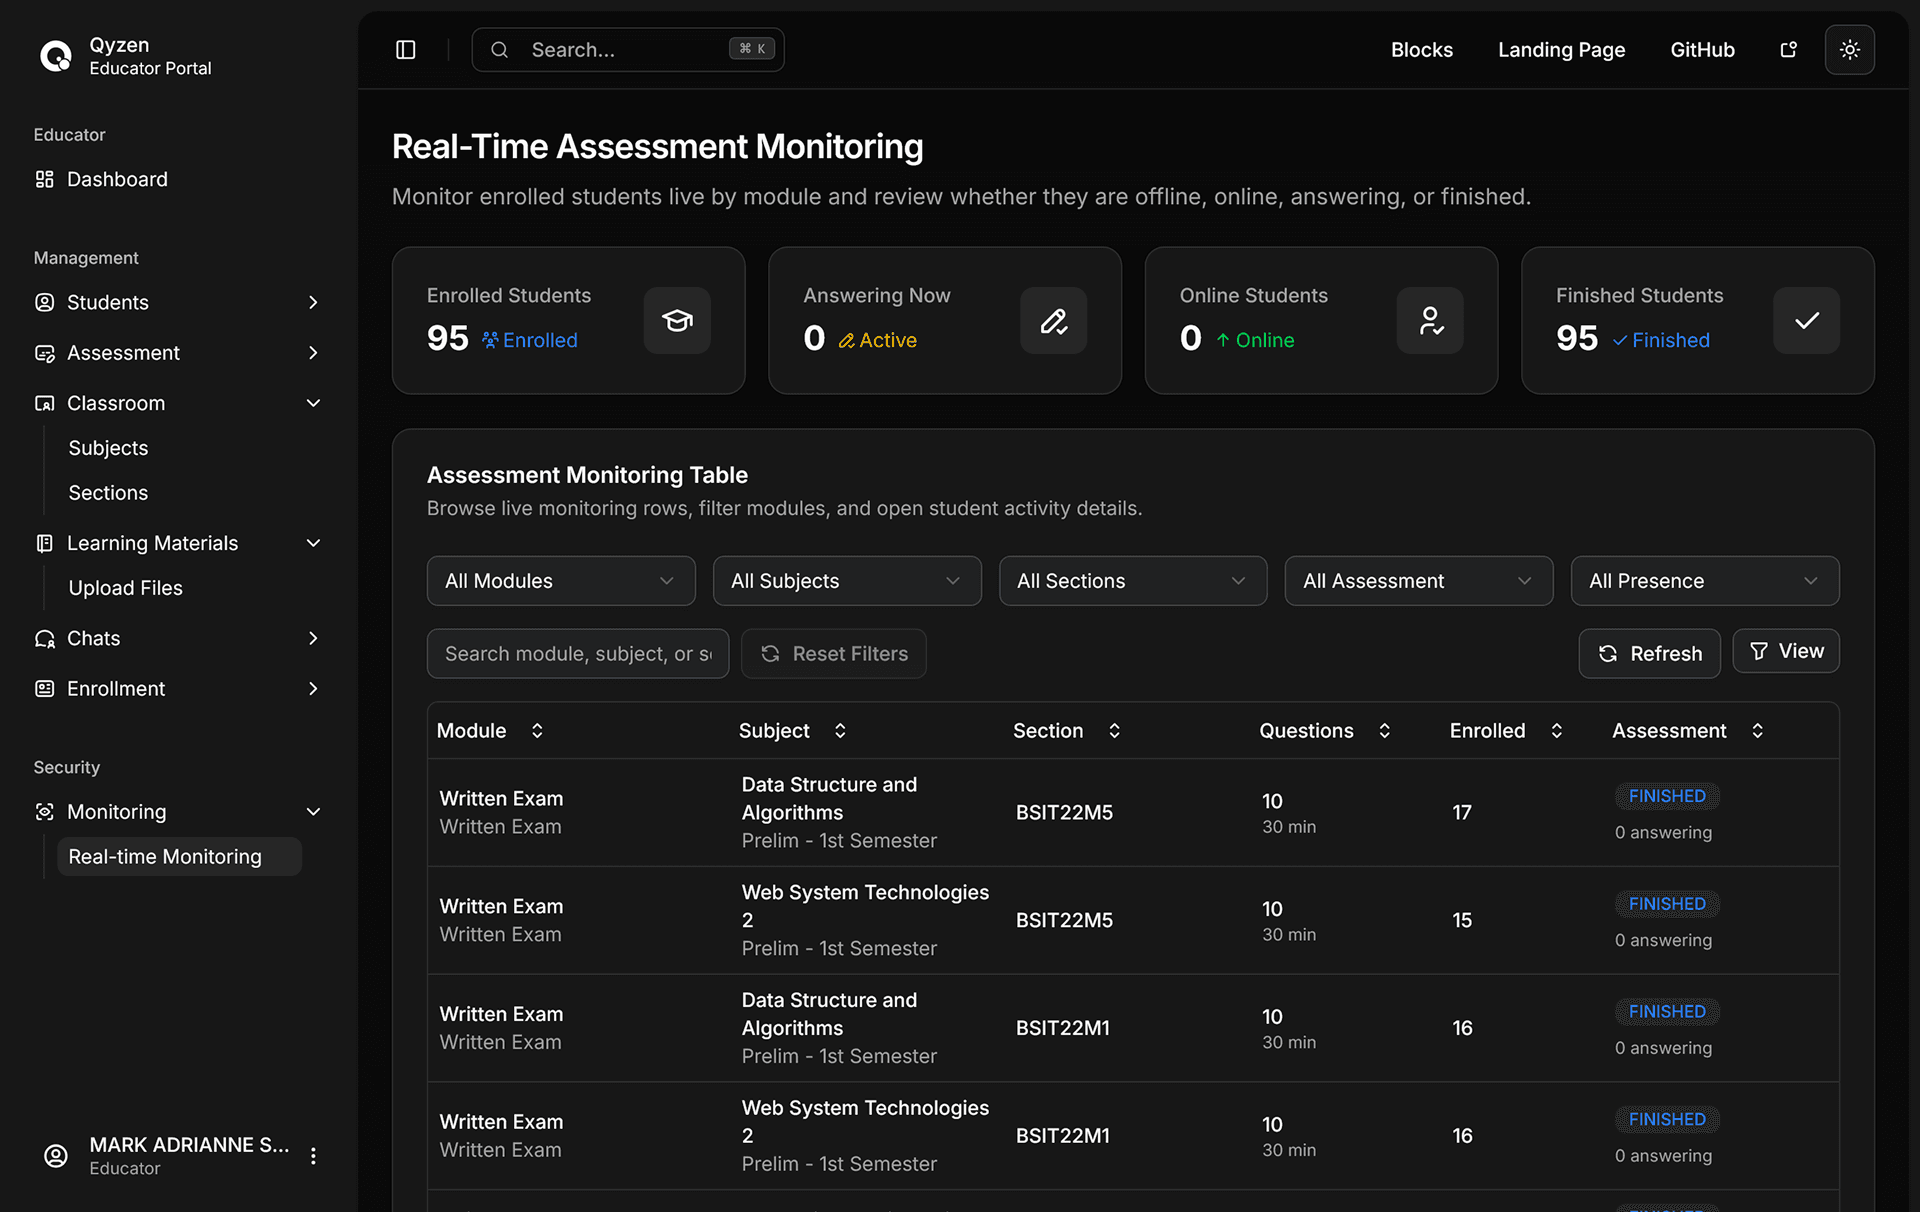
Task: Click the Learning Materials book icon
Action: (45, 543)
